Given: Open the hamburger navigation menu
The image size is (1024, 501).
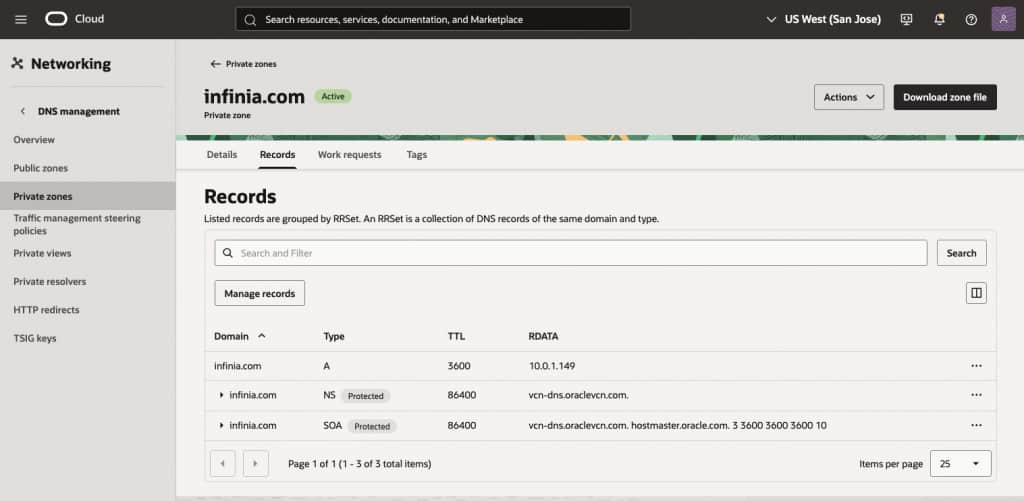Looking at the screenshot, I should click(21, 20).
